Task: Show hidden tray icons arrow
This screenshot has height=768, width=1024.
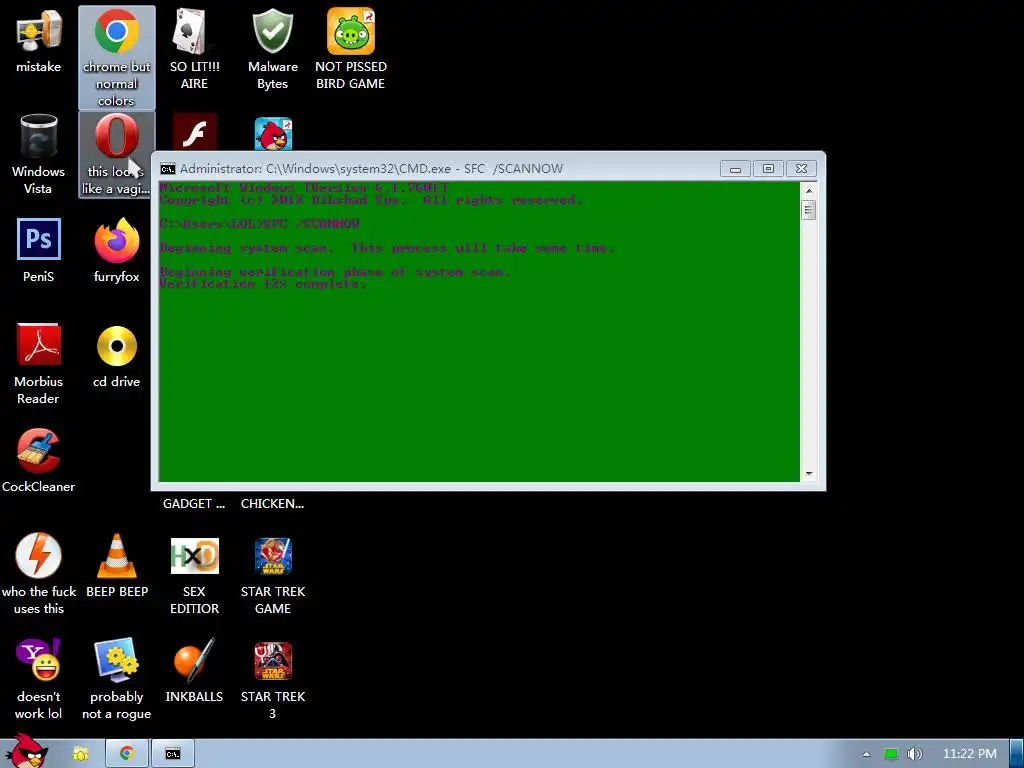Action: (x=866, y=754)
